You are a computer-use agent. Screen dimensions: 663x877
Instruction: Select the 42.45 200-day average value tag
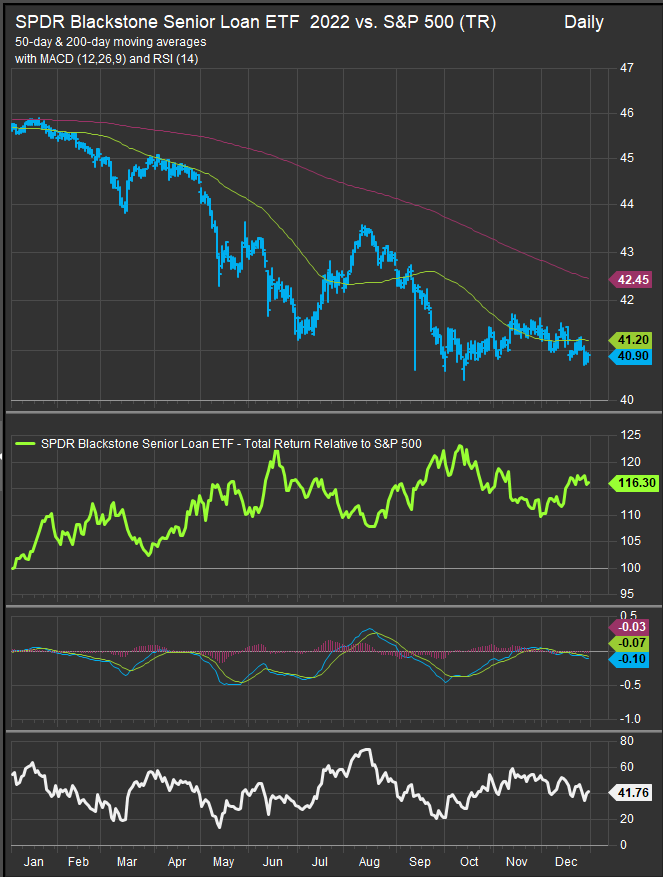coord(630,280)
